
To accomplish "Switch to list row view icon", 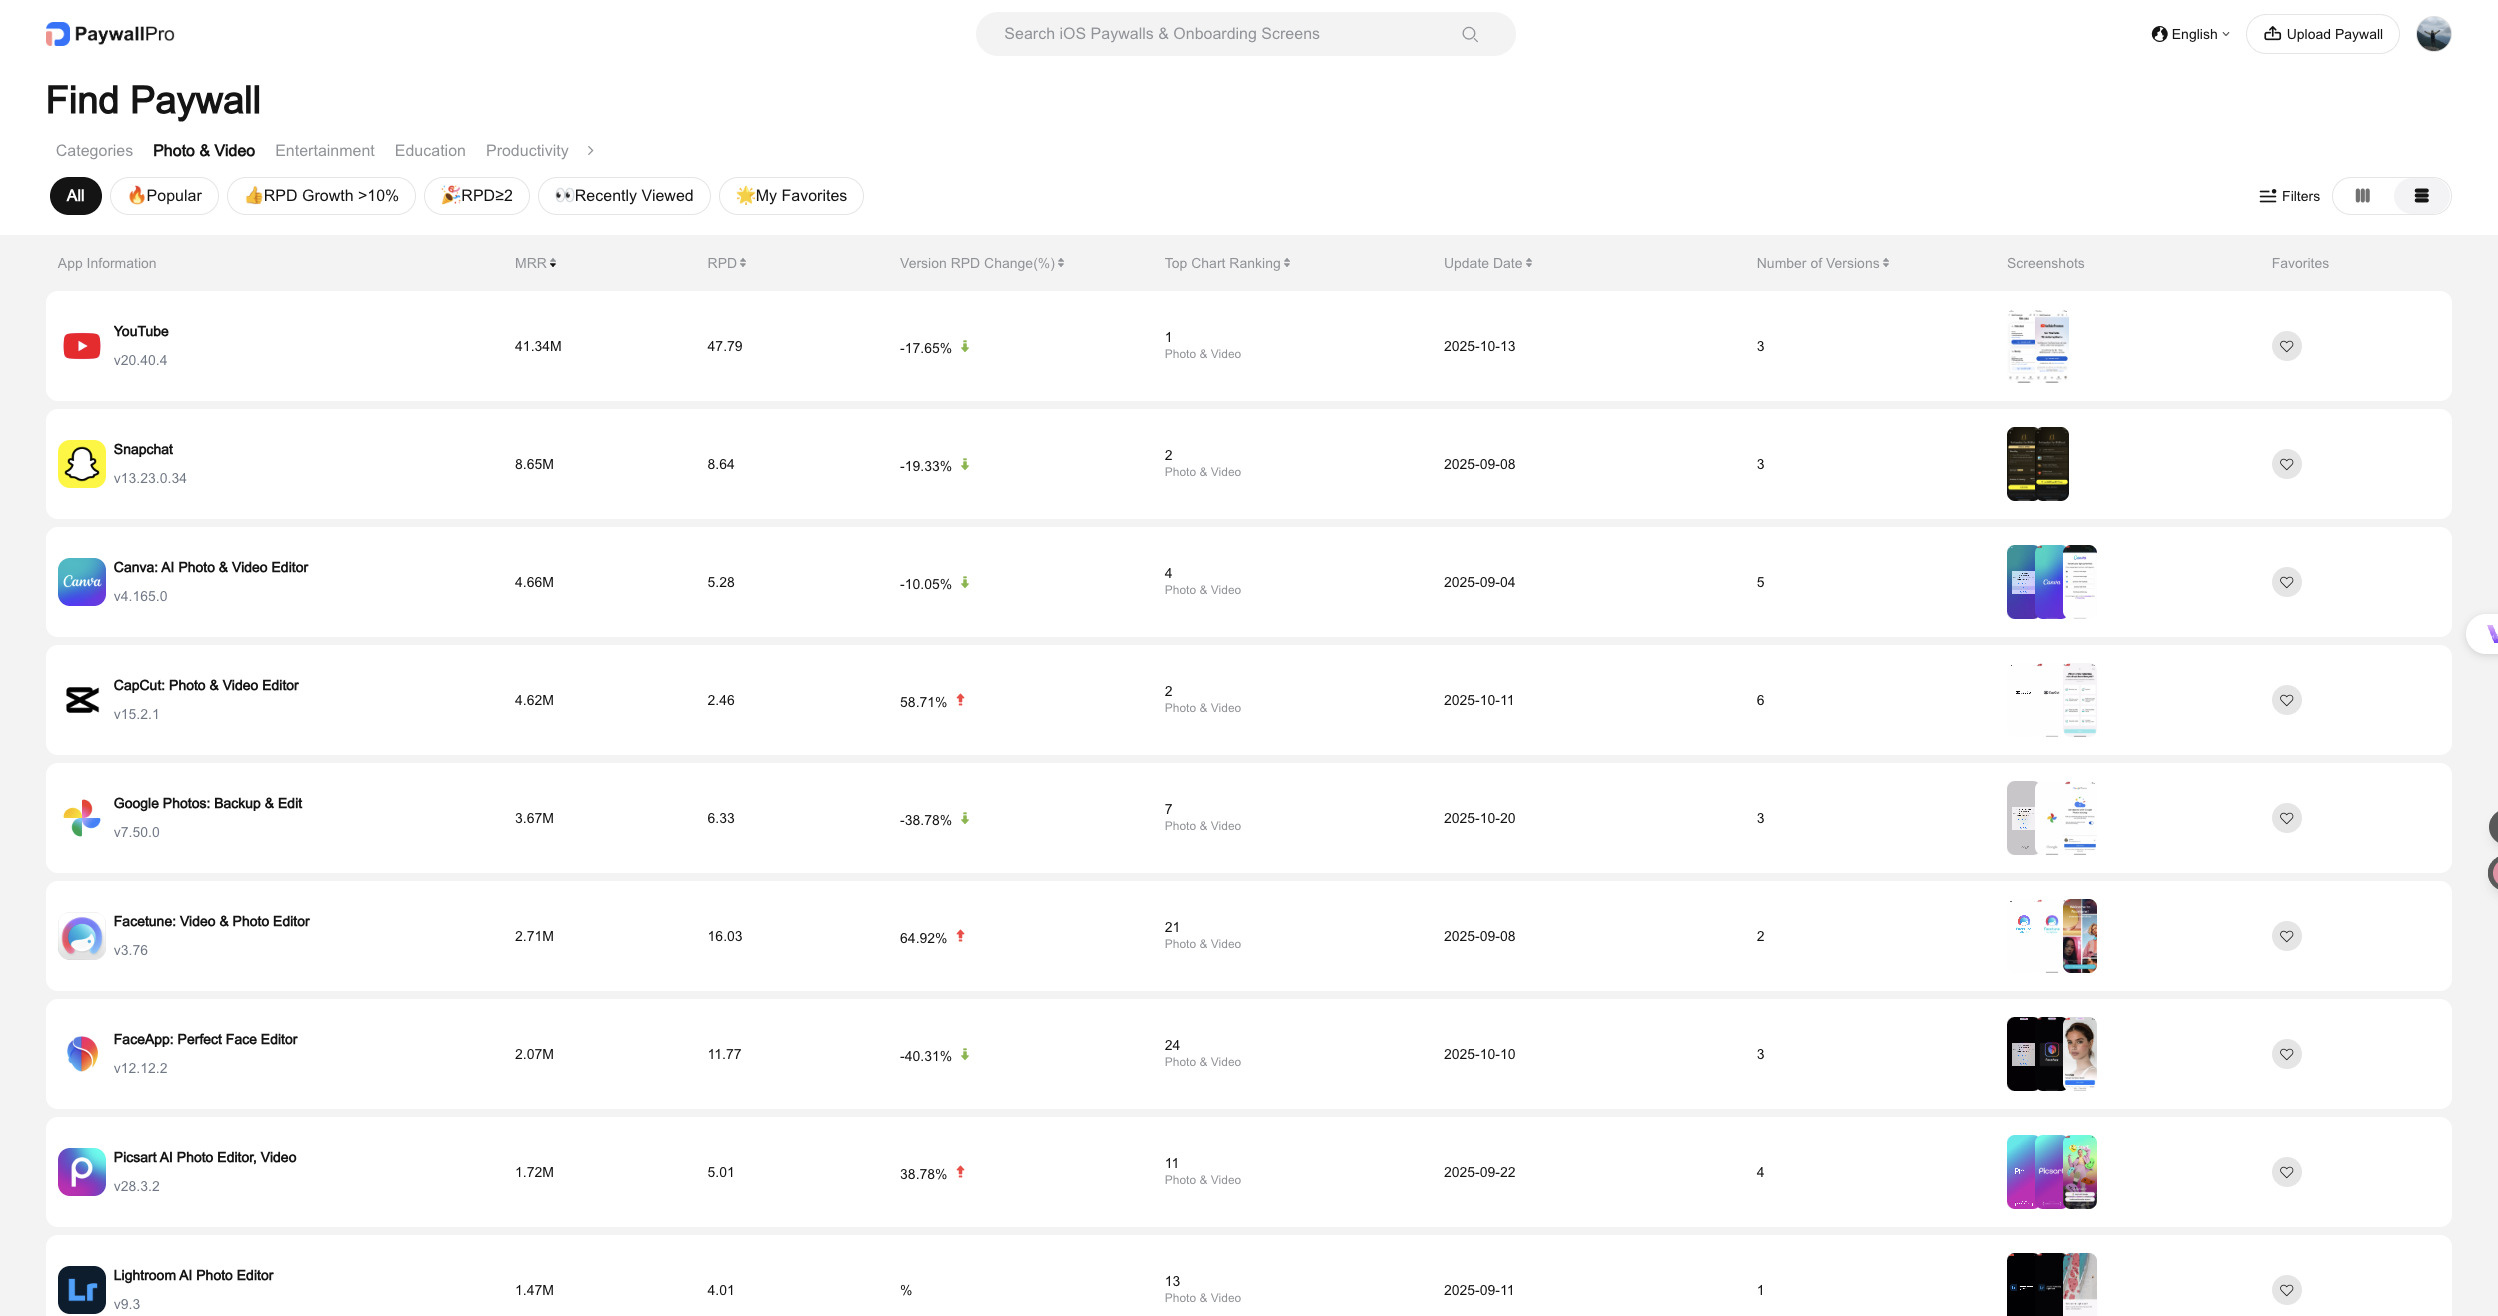I will tap(2421, 196).
